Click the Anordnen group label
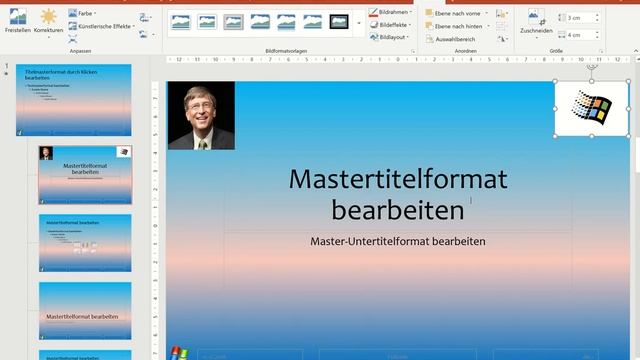 click(x=466, y=51)
